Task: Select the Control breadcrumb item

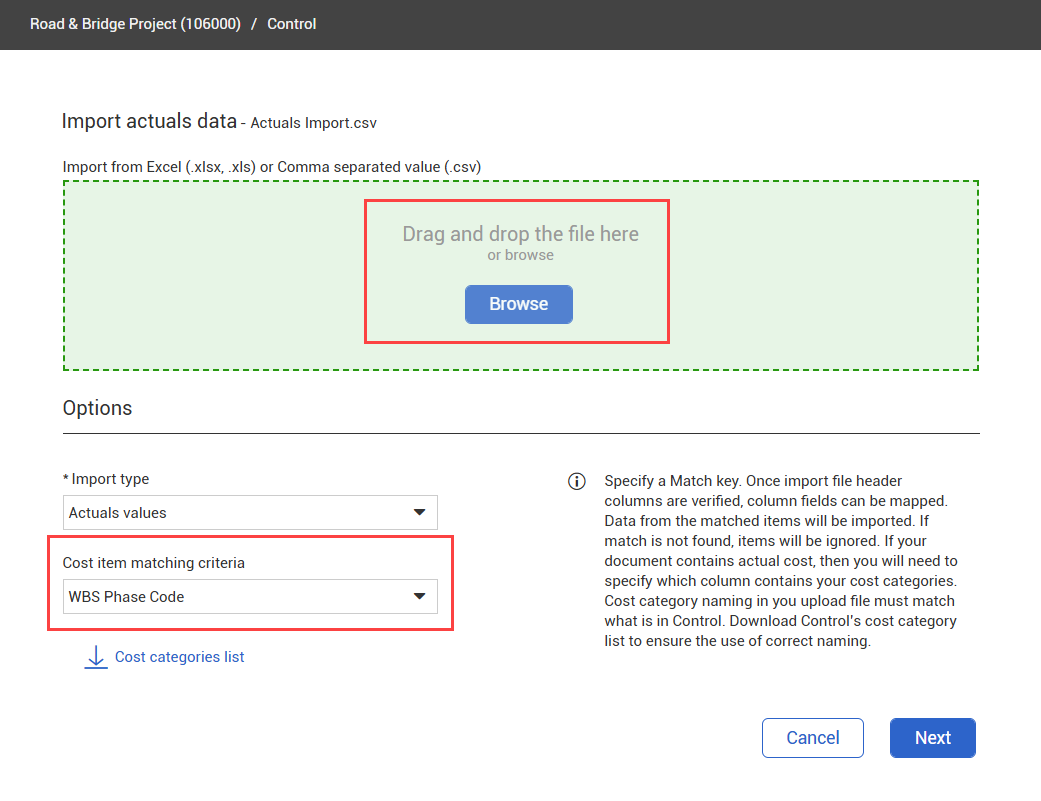Action: 292,24
